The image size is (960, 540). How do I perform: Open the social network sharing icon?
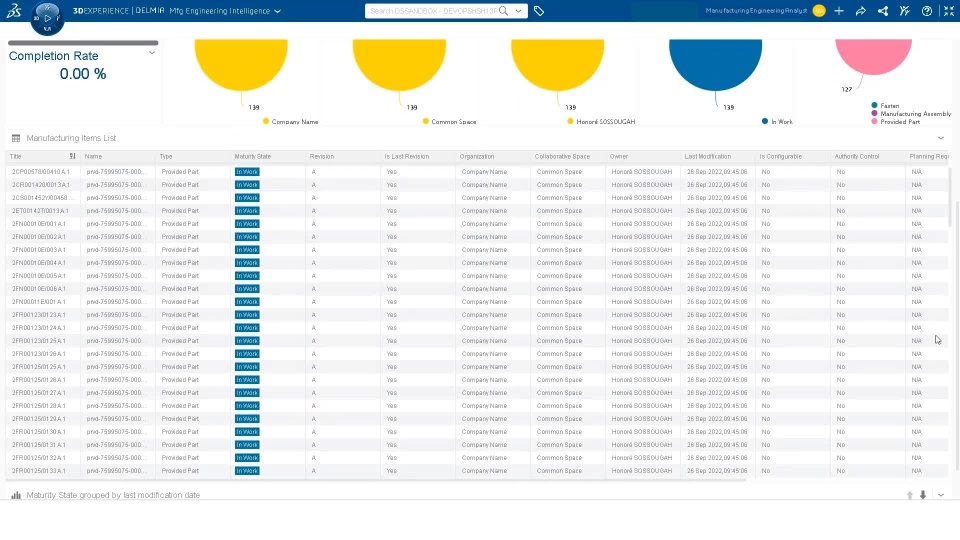[883, 11]
